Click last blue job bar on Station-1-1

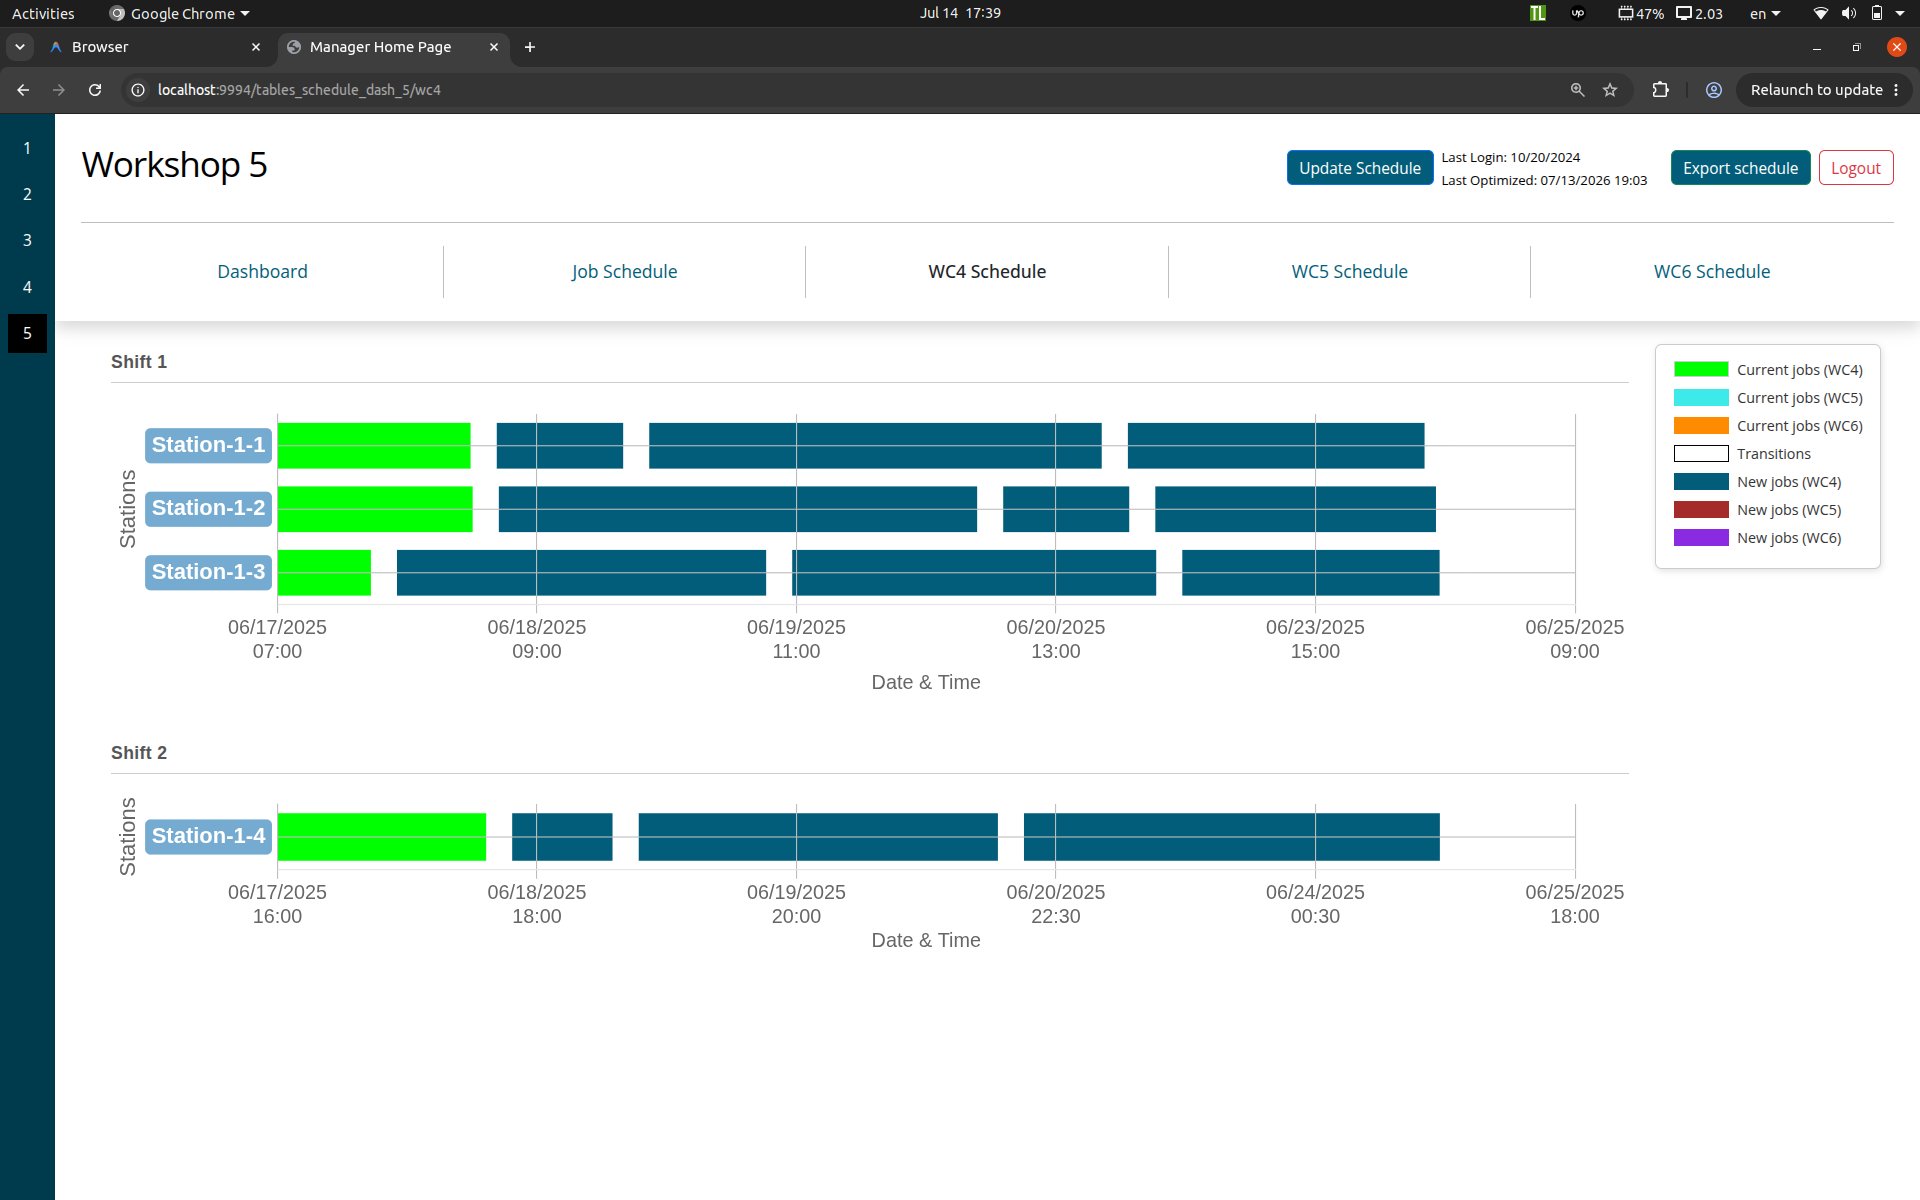[1276, 445]
